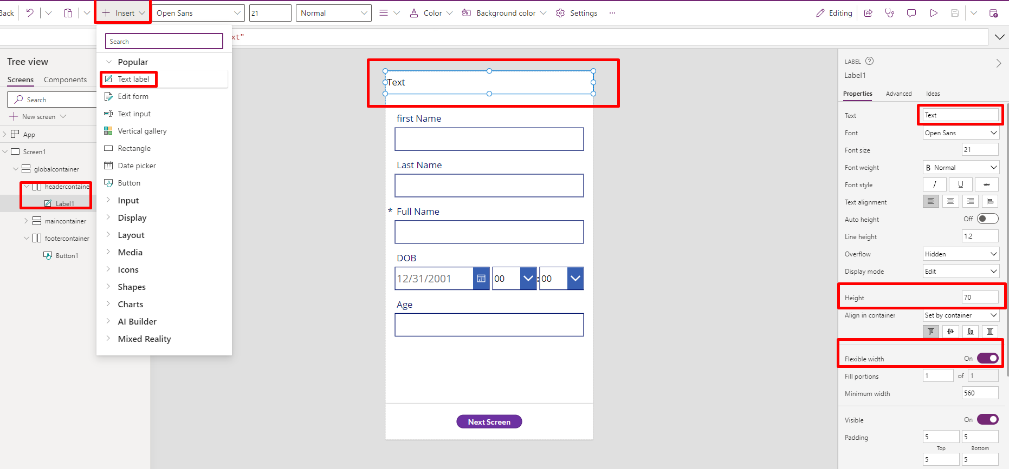Open the Insert menu
This screenshot has height=469, width=1009.
point(123,13)
